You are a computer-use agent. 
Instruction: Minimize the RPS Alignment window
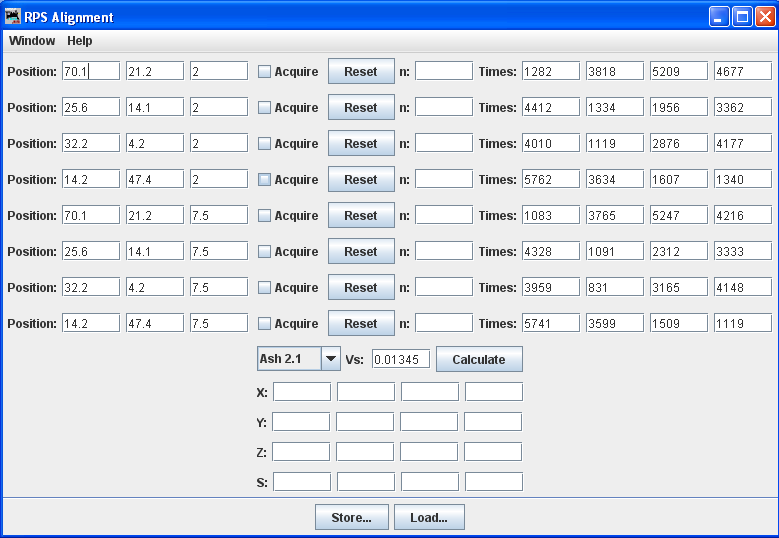point(720,16)
